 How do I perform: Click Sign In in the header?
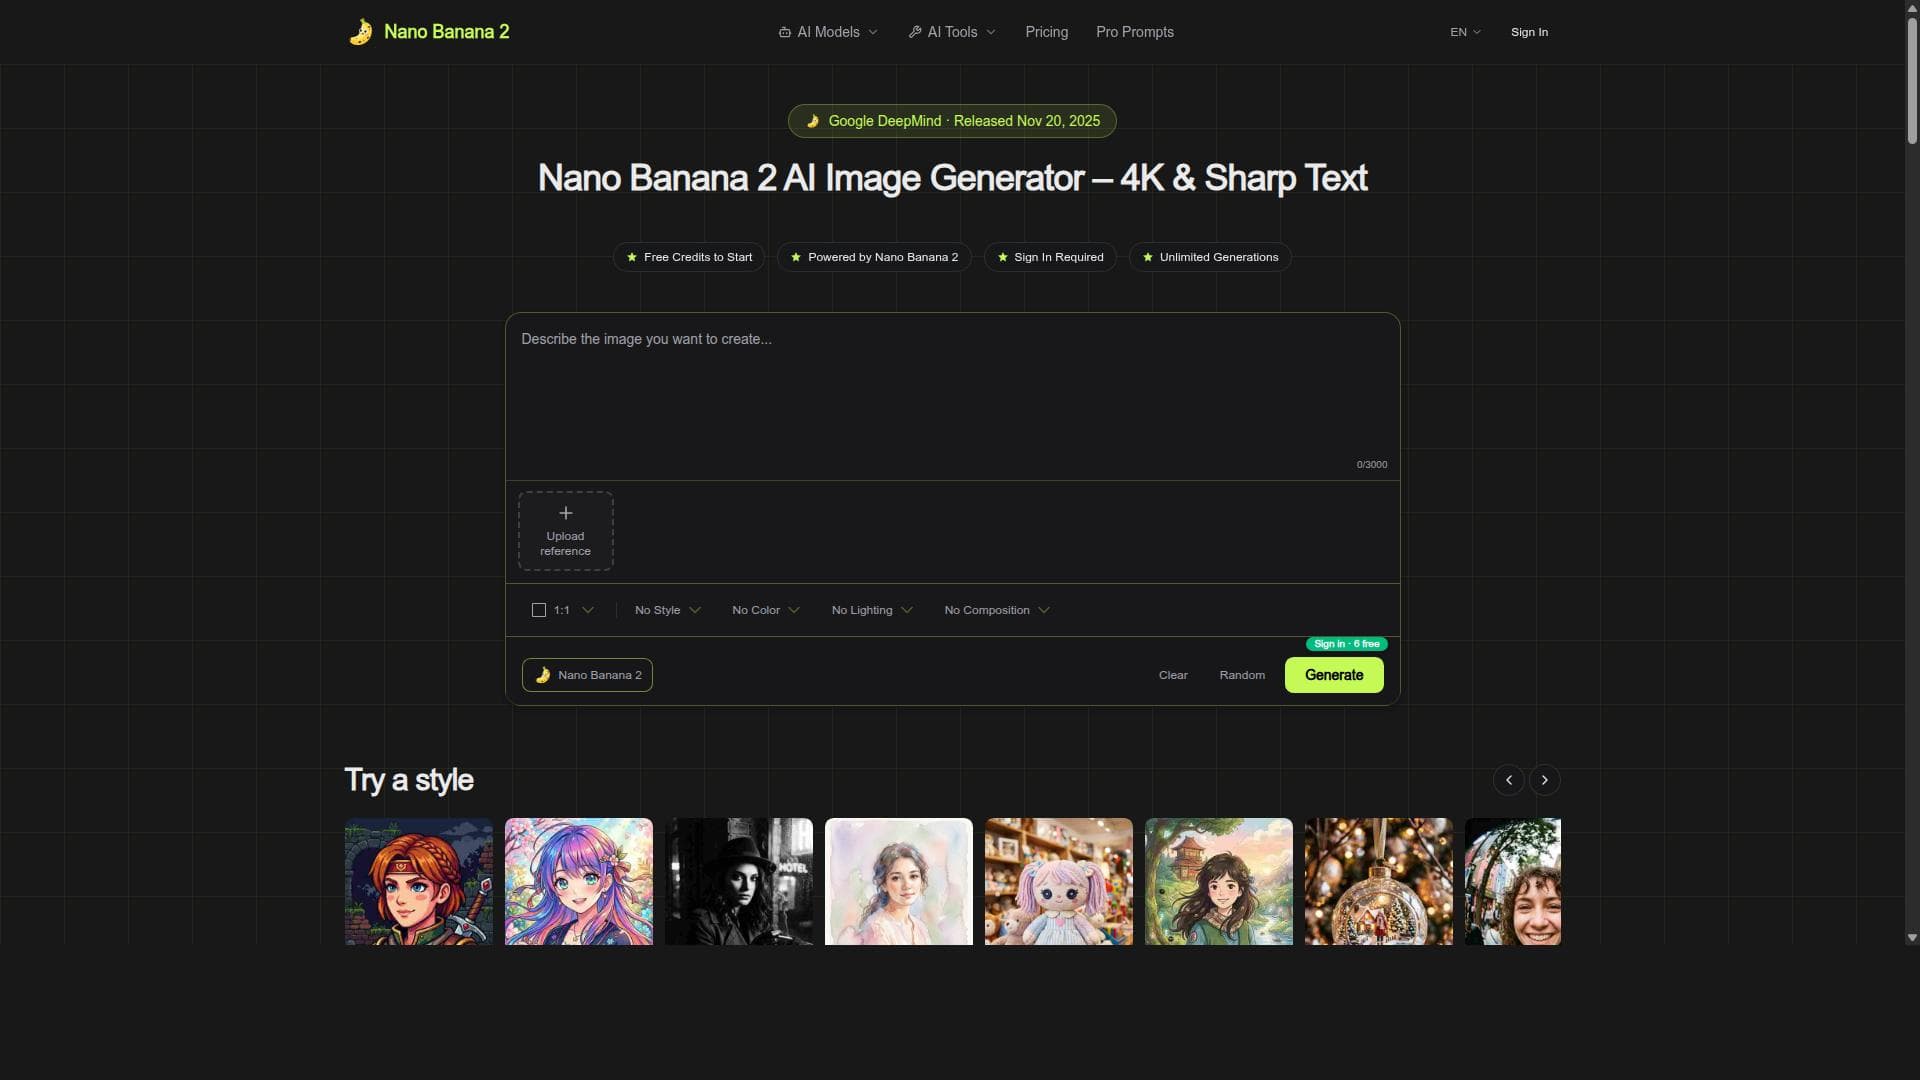1529,32
